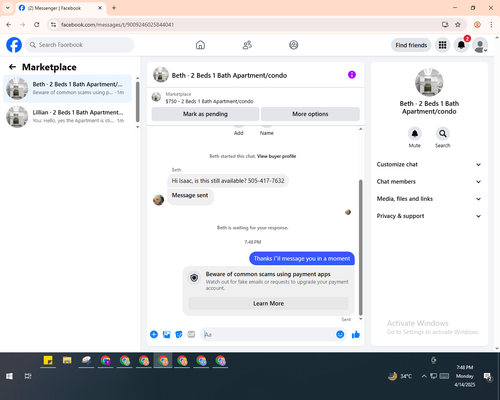Reload the page
The image size is (500, 400).
[37, 25]
